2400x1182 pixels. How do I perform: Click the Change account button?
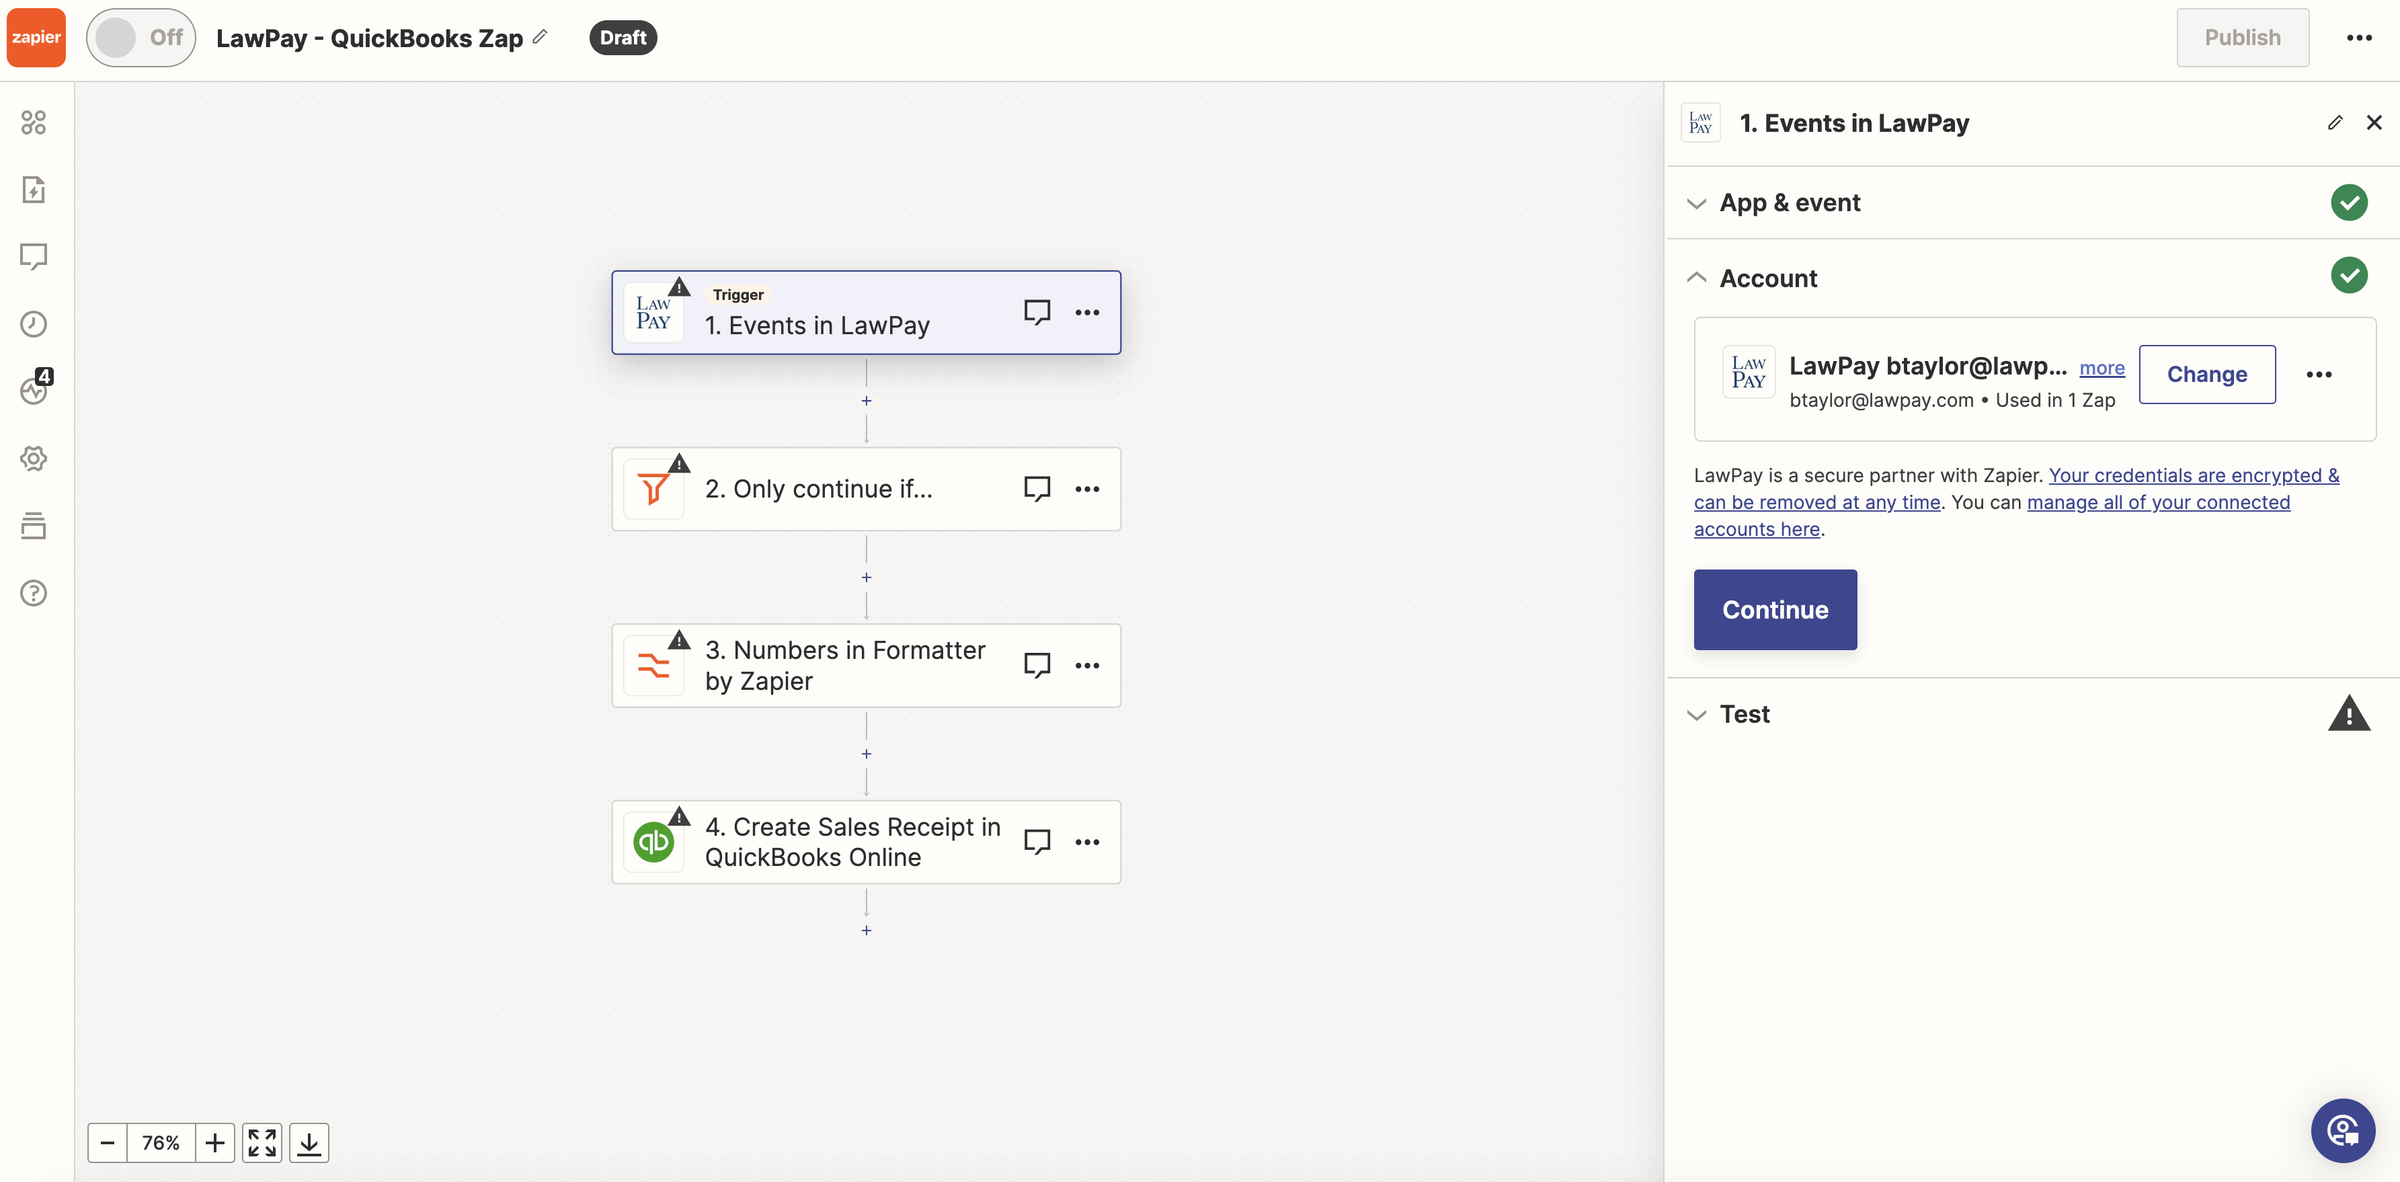click(2207, 374)
